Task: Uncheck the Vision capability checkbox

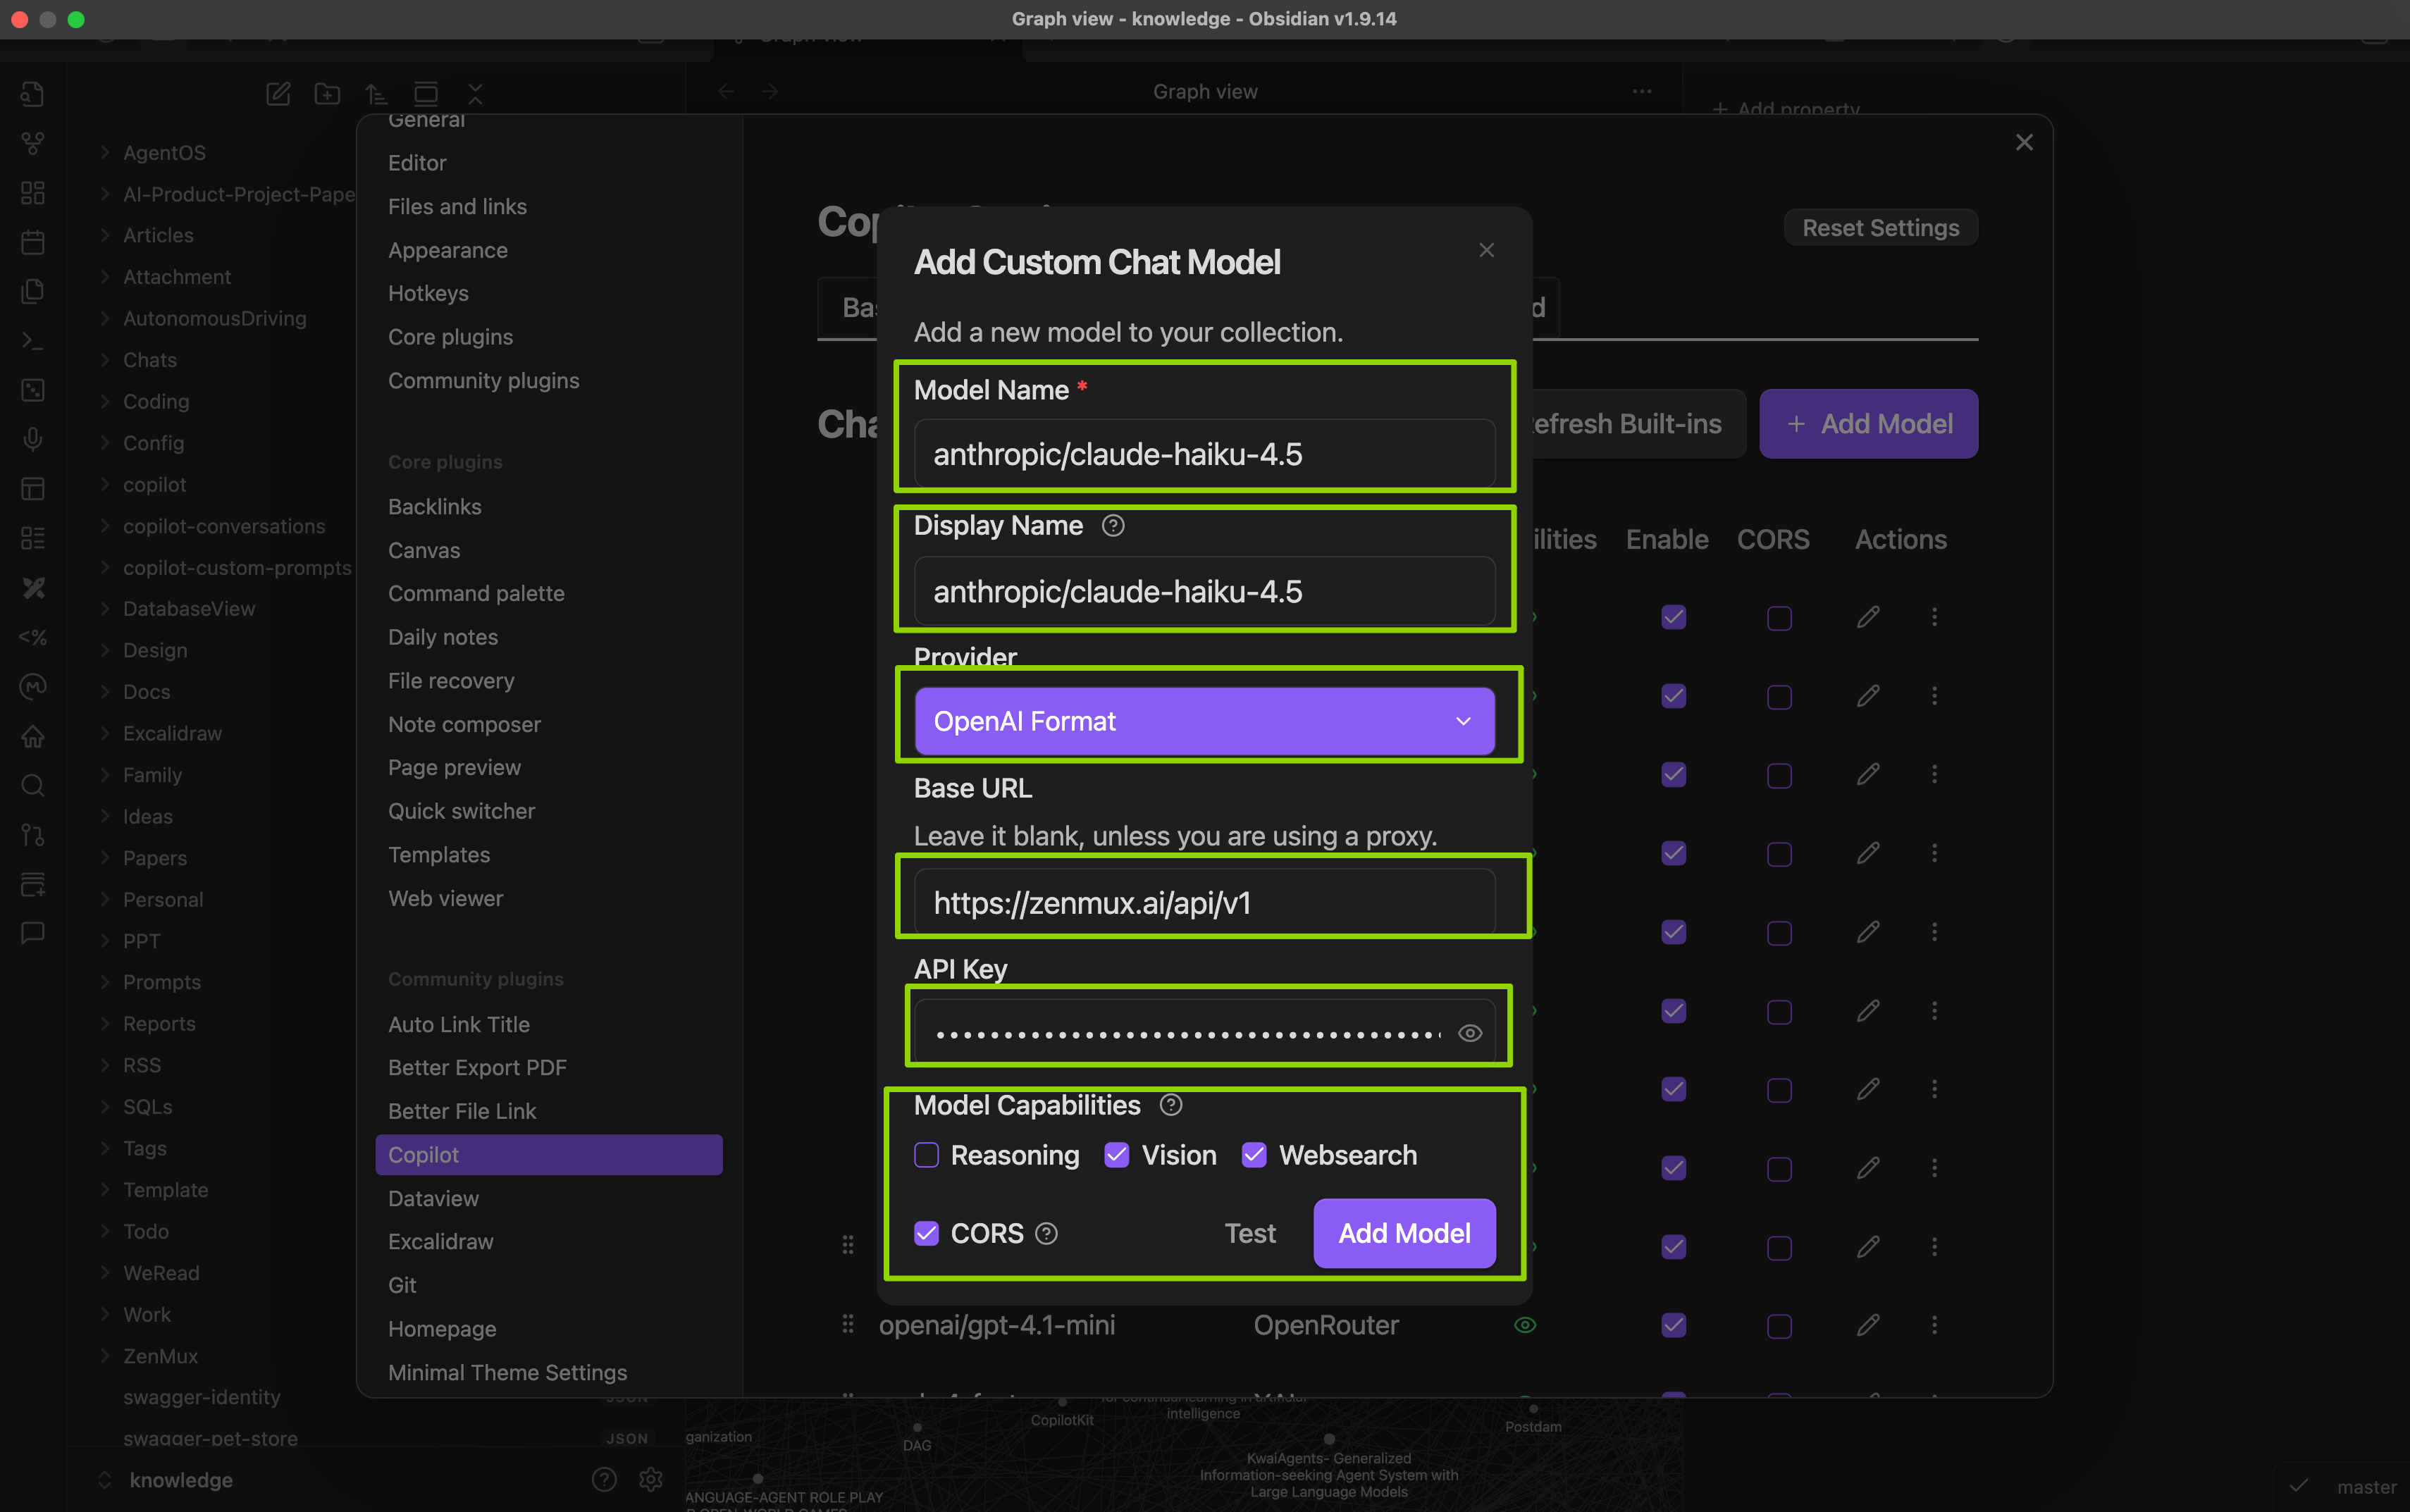Action: [1117, 1156]
